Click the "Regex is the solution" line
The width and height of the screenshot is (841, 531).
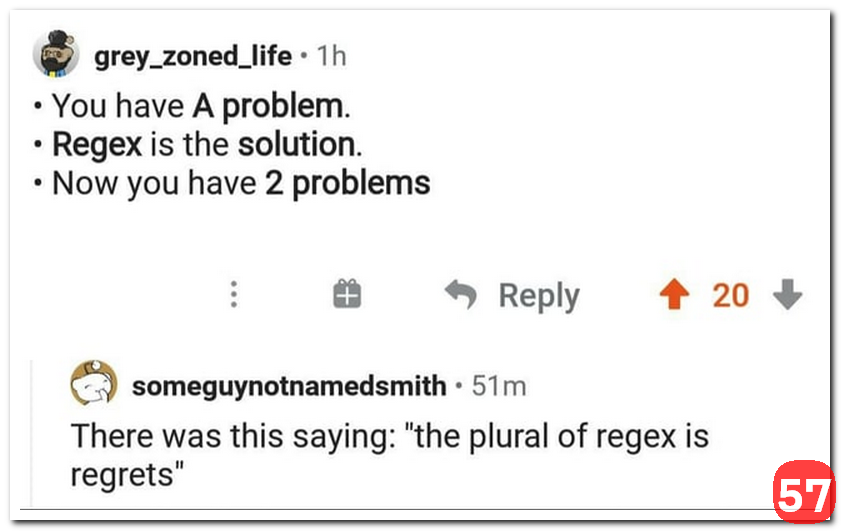tap(206, 144)
